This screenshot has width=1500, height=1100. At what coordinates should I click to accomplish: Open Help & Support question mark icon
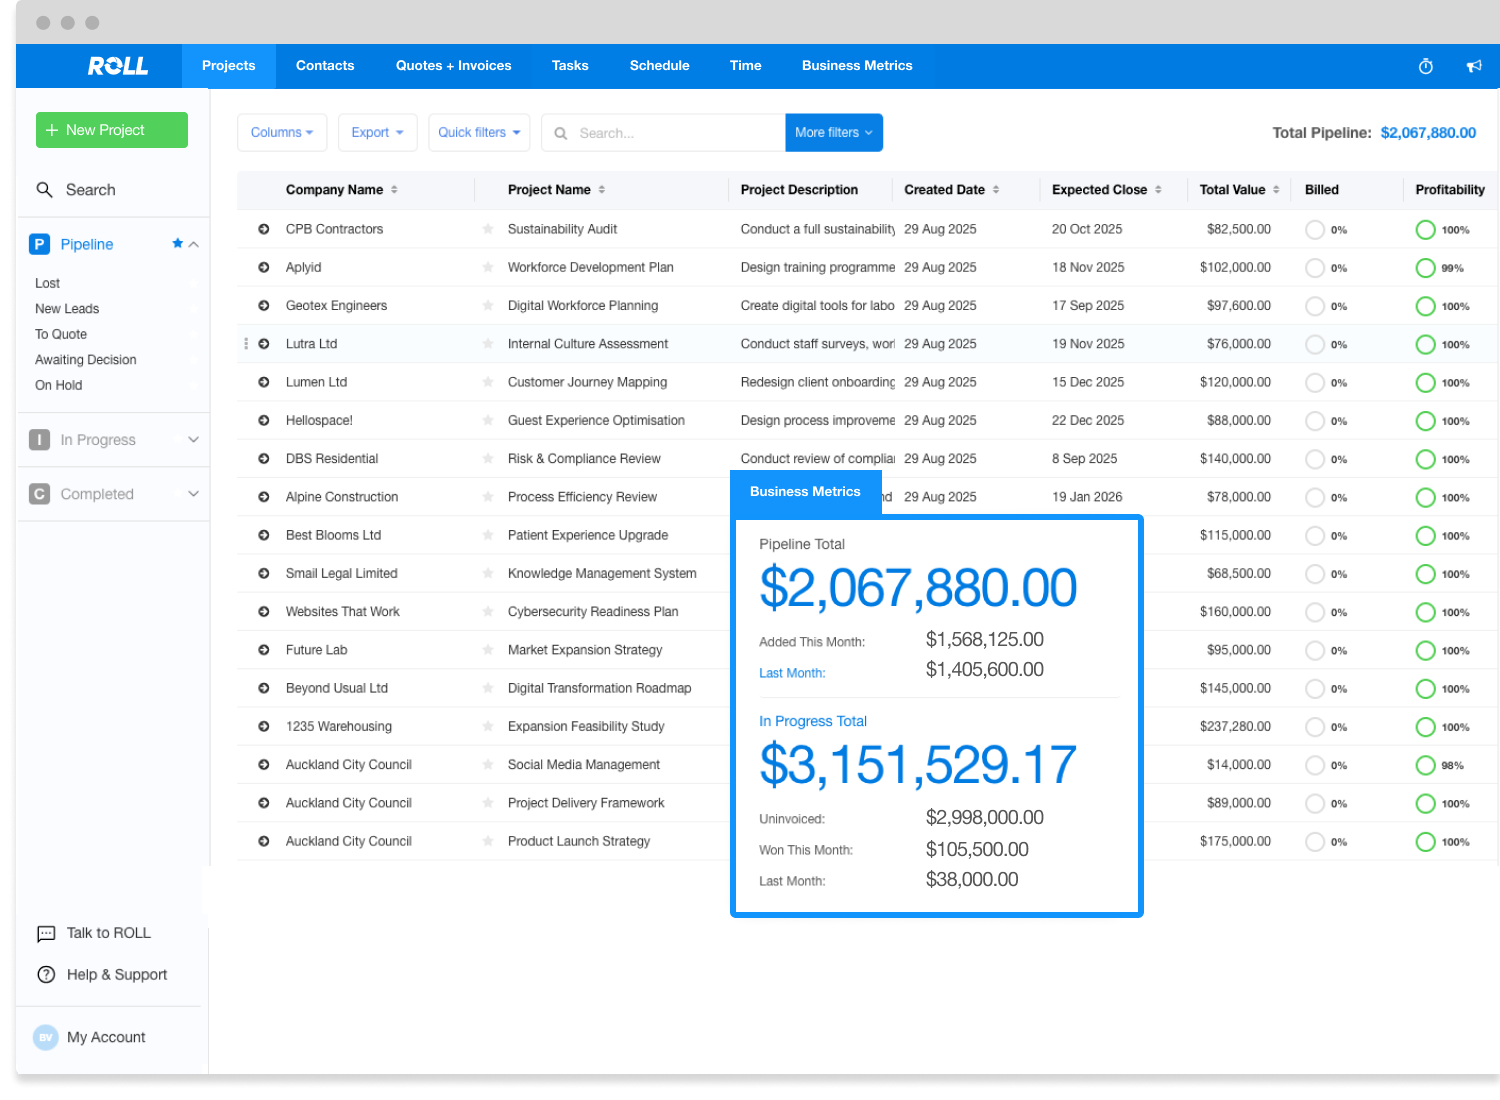(x=46, y=975)
